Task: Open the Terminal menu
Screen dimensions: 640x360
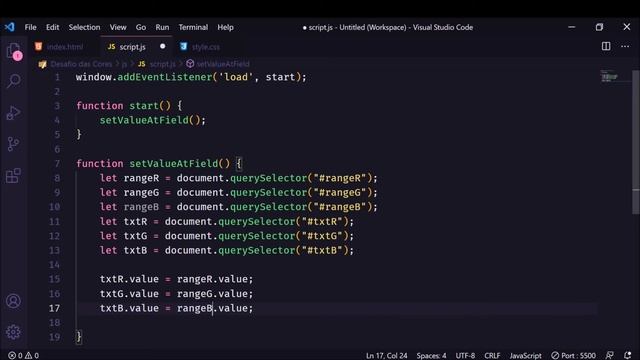Action: 193,27
